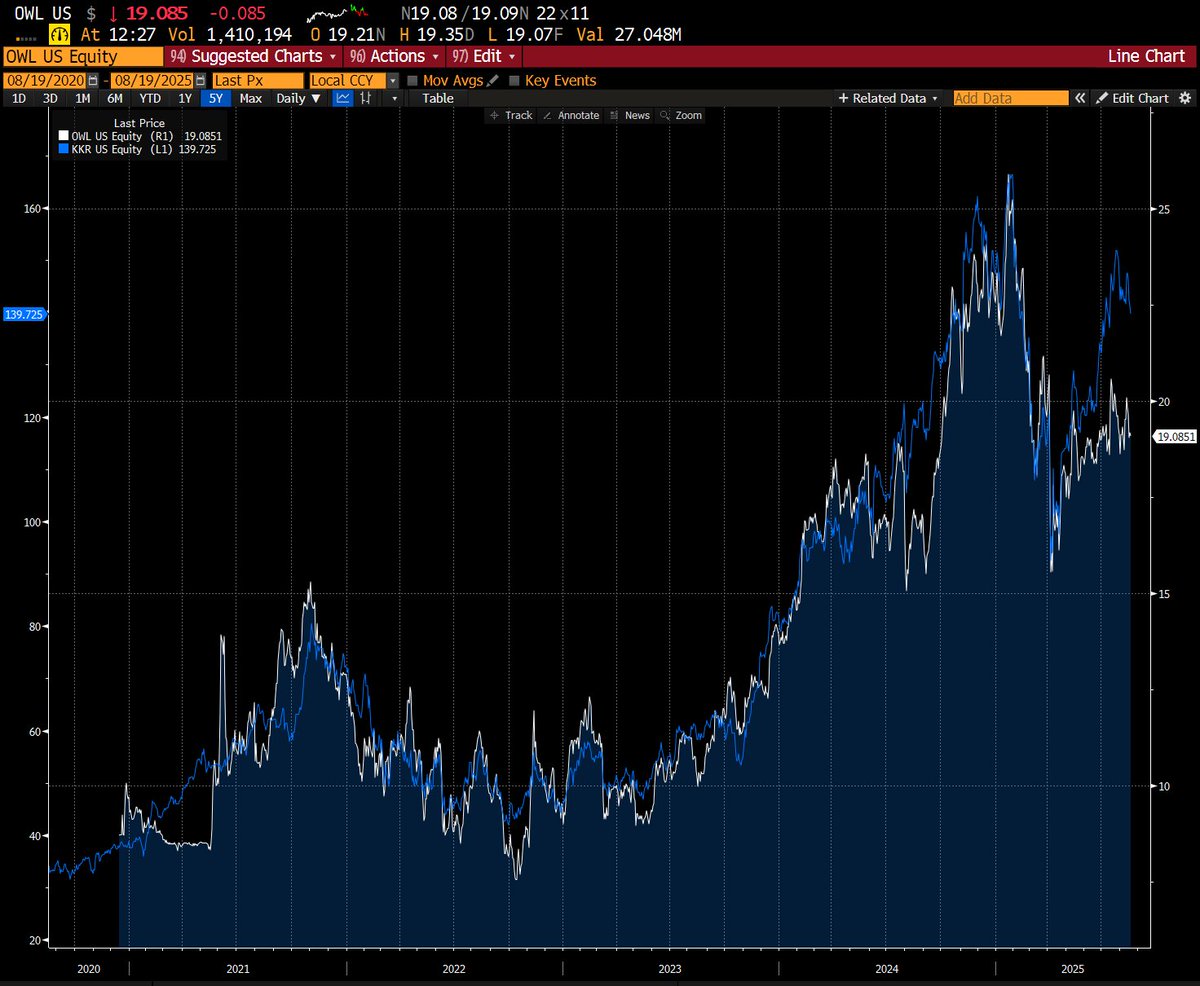1200x986 pixels.
Task: Click the 25 right axis label
Action: [x=1164, y=209]
